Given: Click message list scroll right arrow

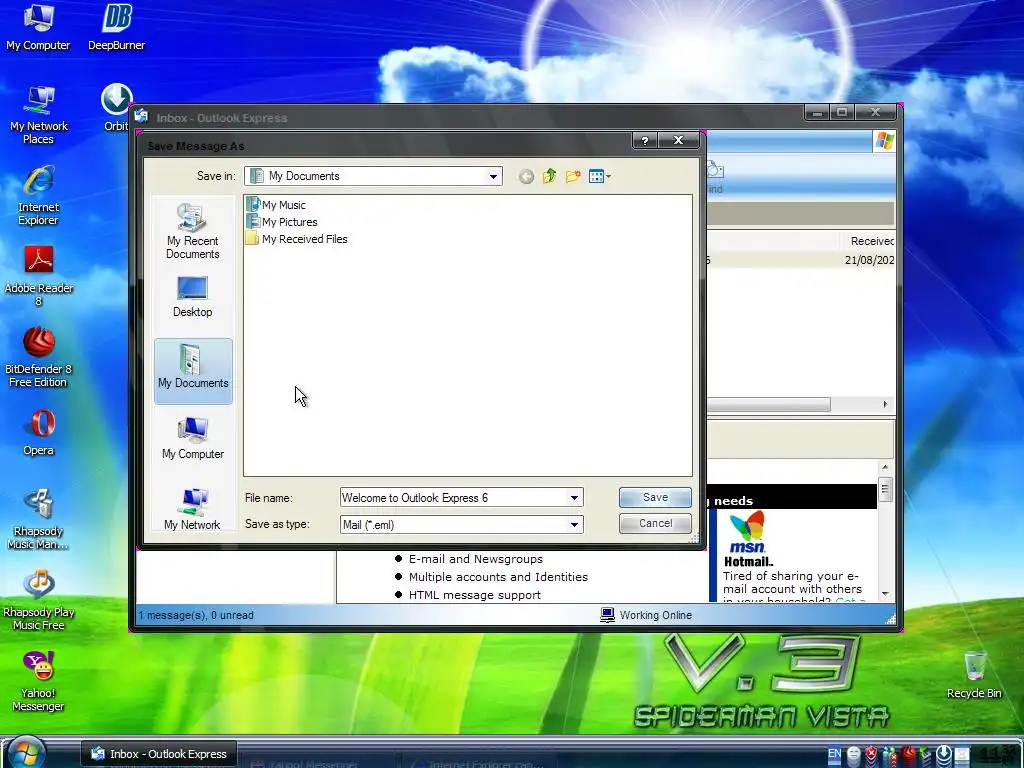Looking at the screenshot, I should pos(885,404).
